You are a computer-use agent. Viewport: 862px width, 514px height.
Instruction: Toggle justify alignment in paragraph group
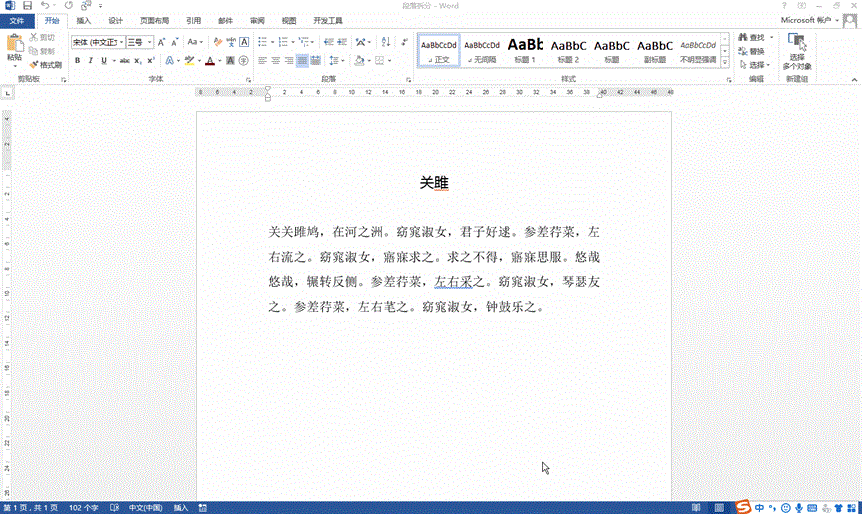[x=303, y=61]
